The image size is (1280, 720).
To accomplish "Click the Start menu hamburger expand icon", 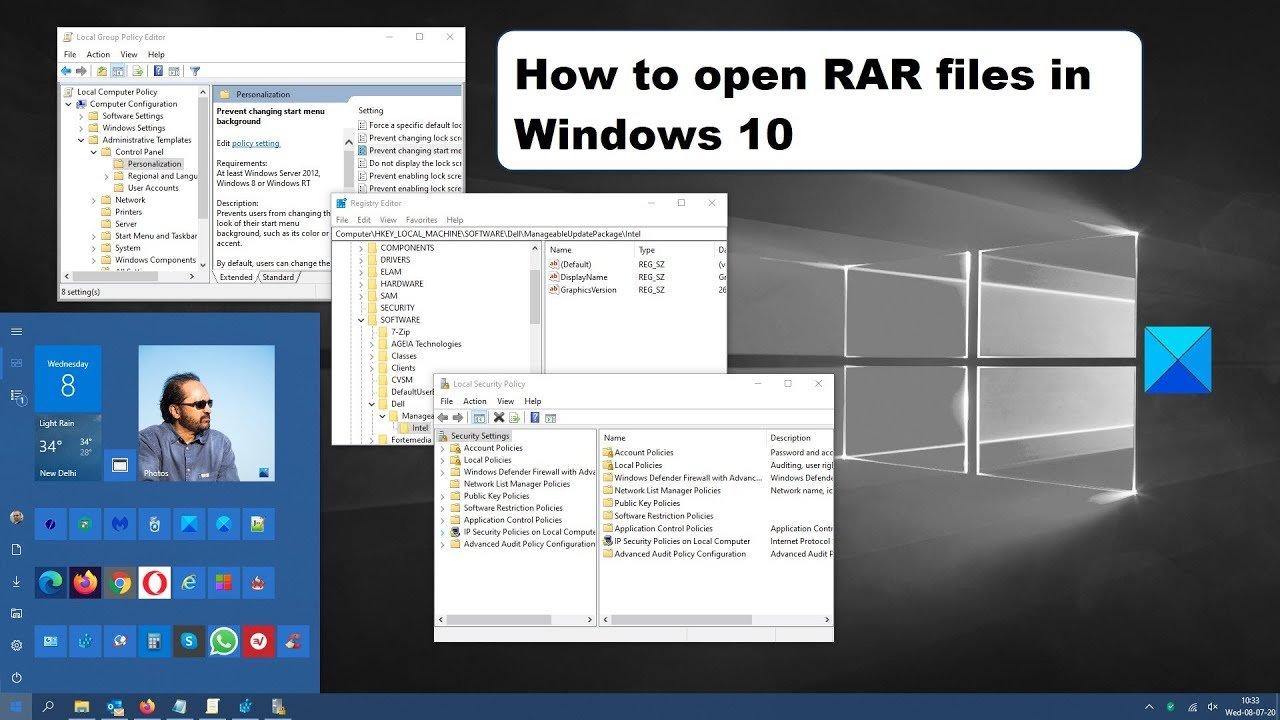I will [16, 331].
